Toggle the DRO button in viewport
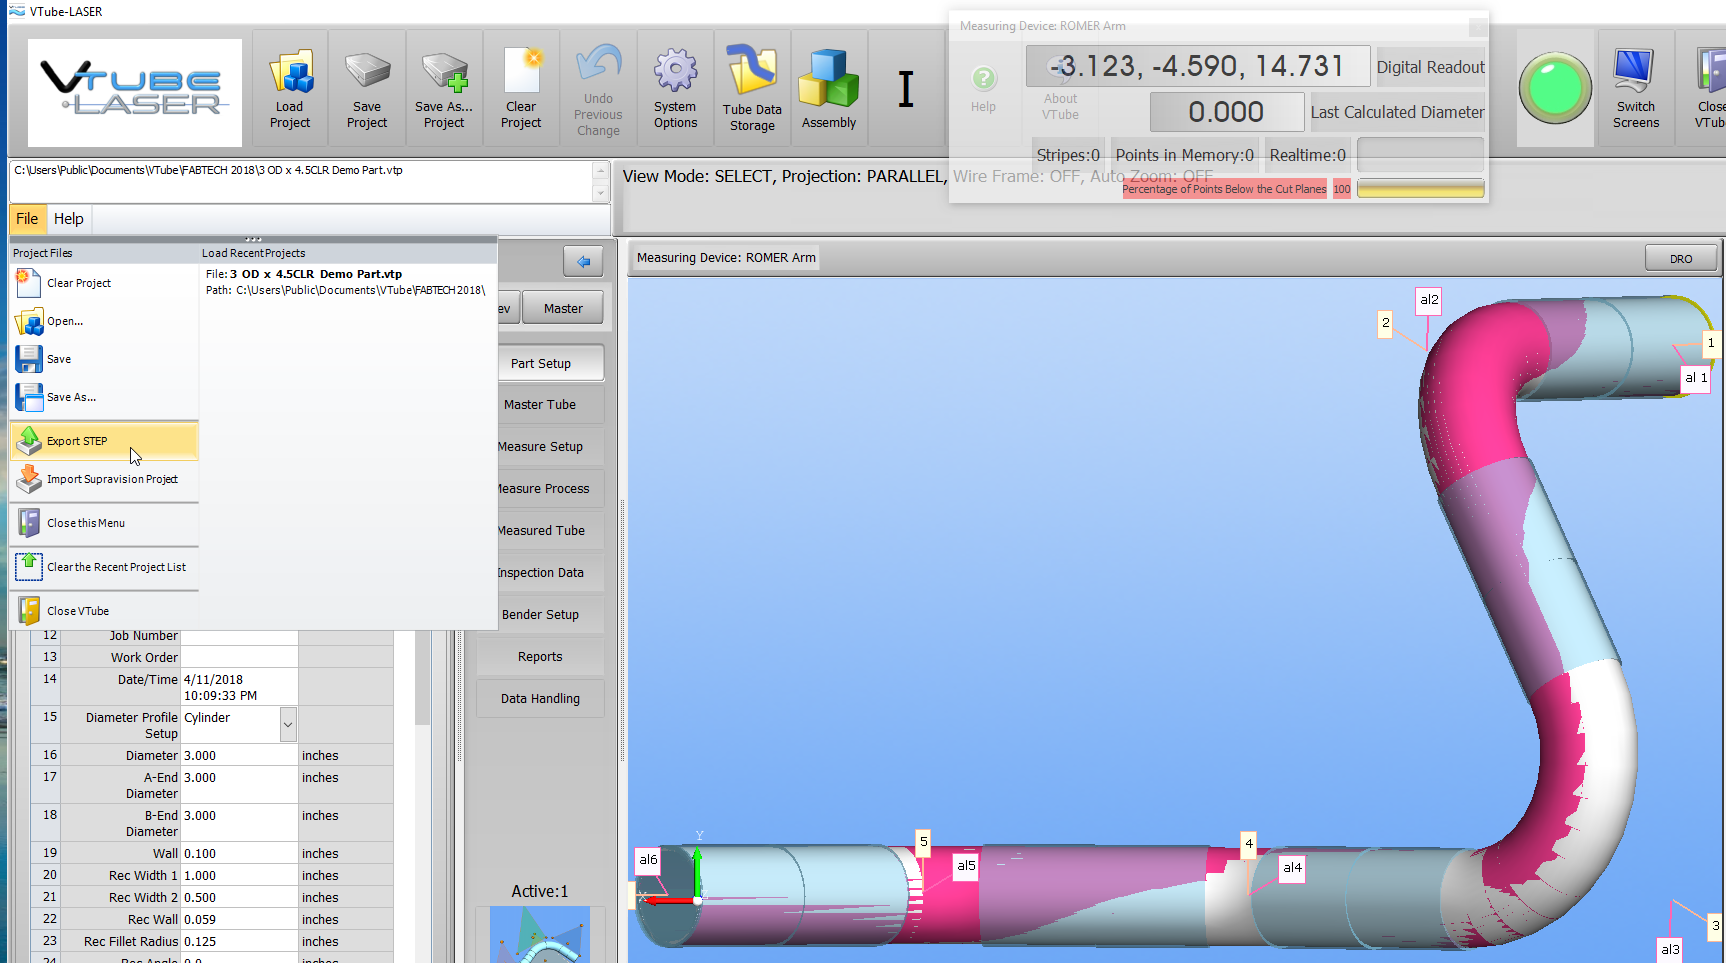 point(1680,259)
